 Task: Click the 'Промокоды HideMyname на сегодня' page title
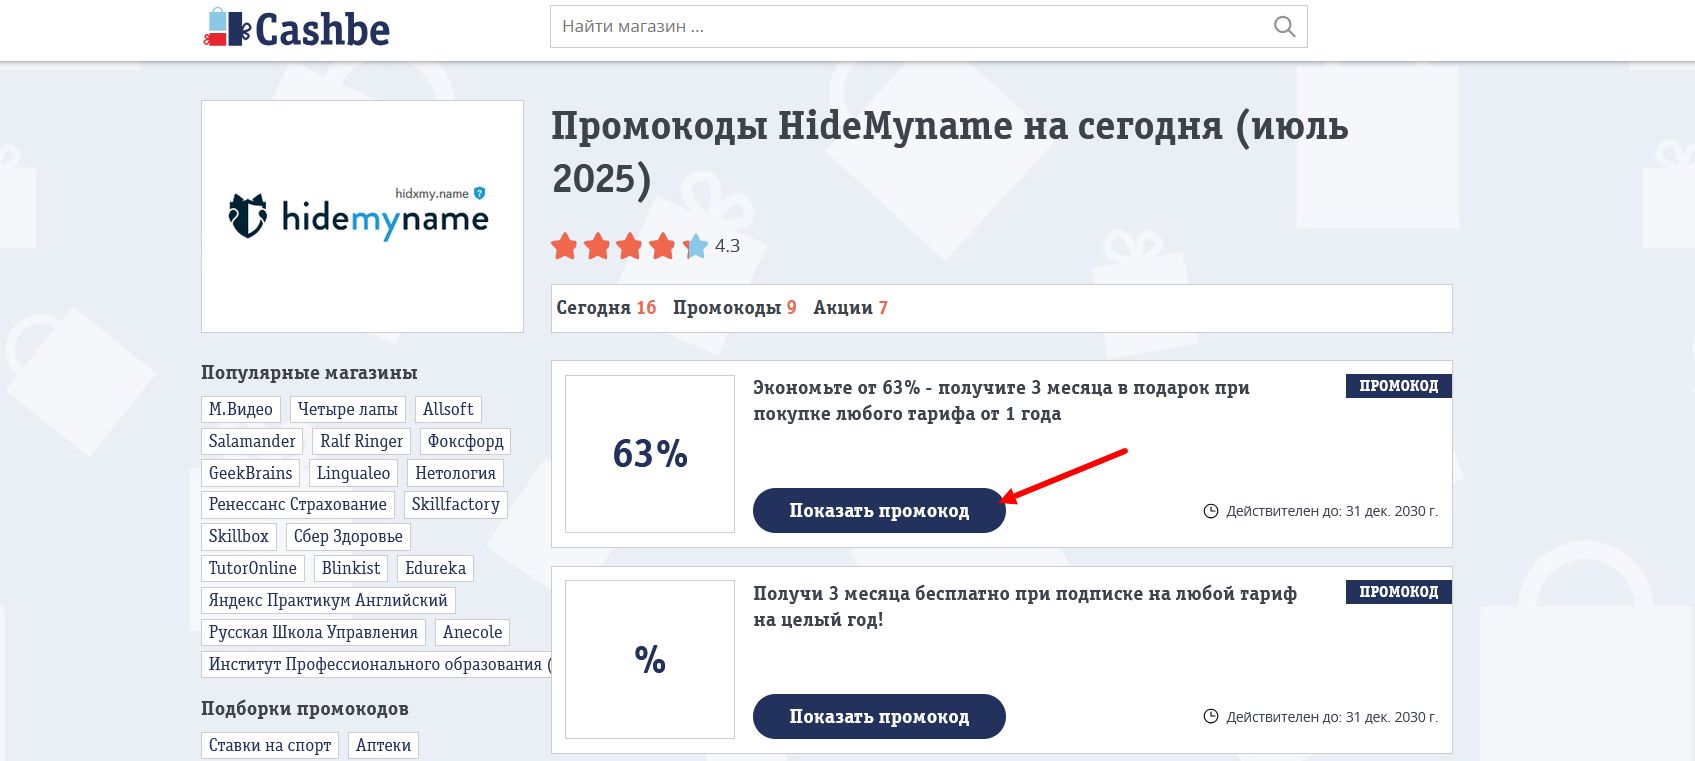pyautogui.click(x=950, y=152)
